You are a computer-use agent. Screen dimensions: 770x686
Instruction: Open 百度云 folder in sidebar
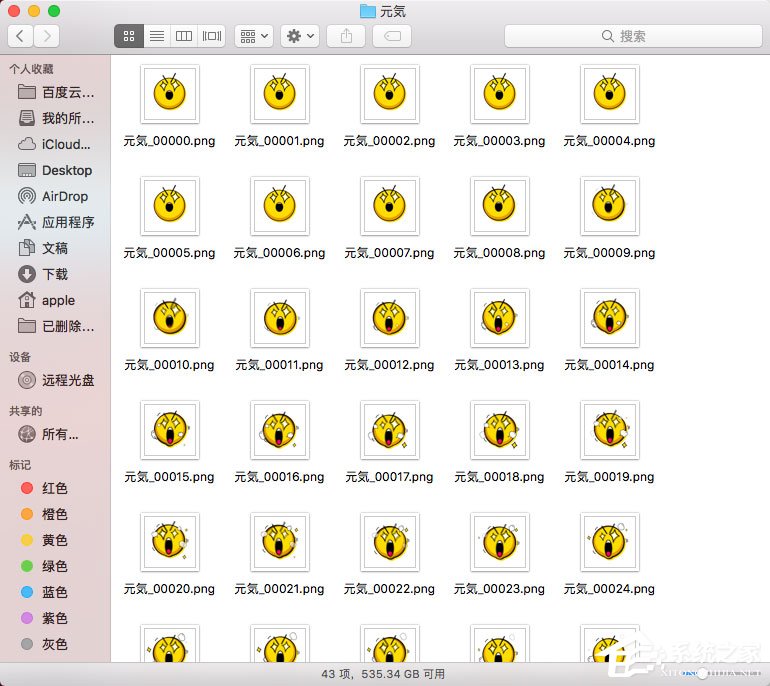tap(55, 92)
